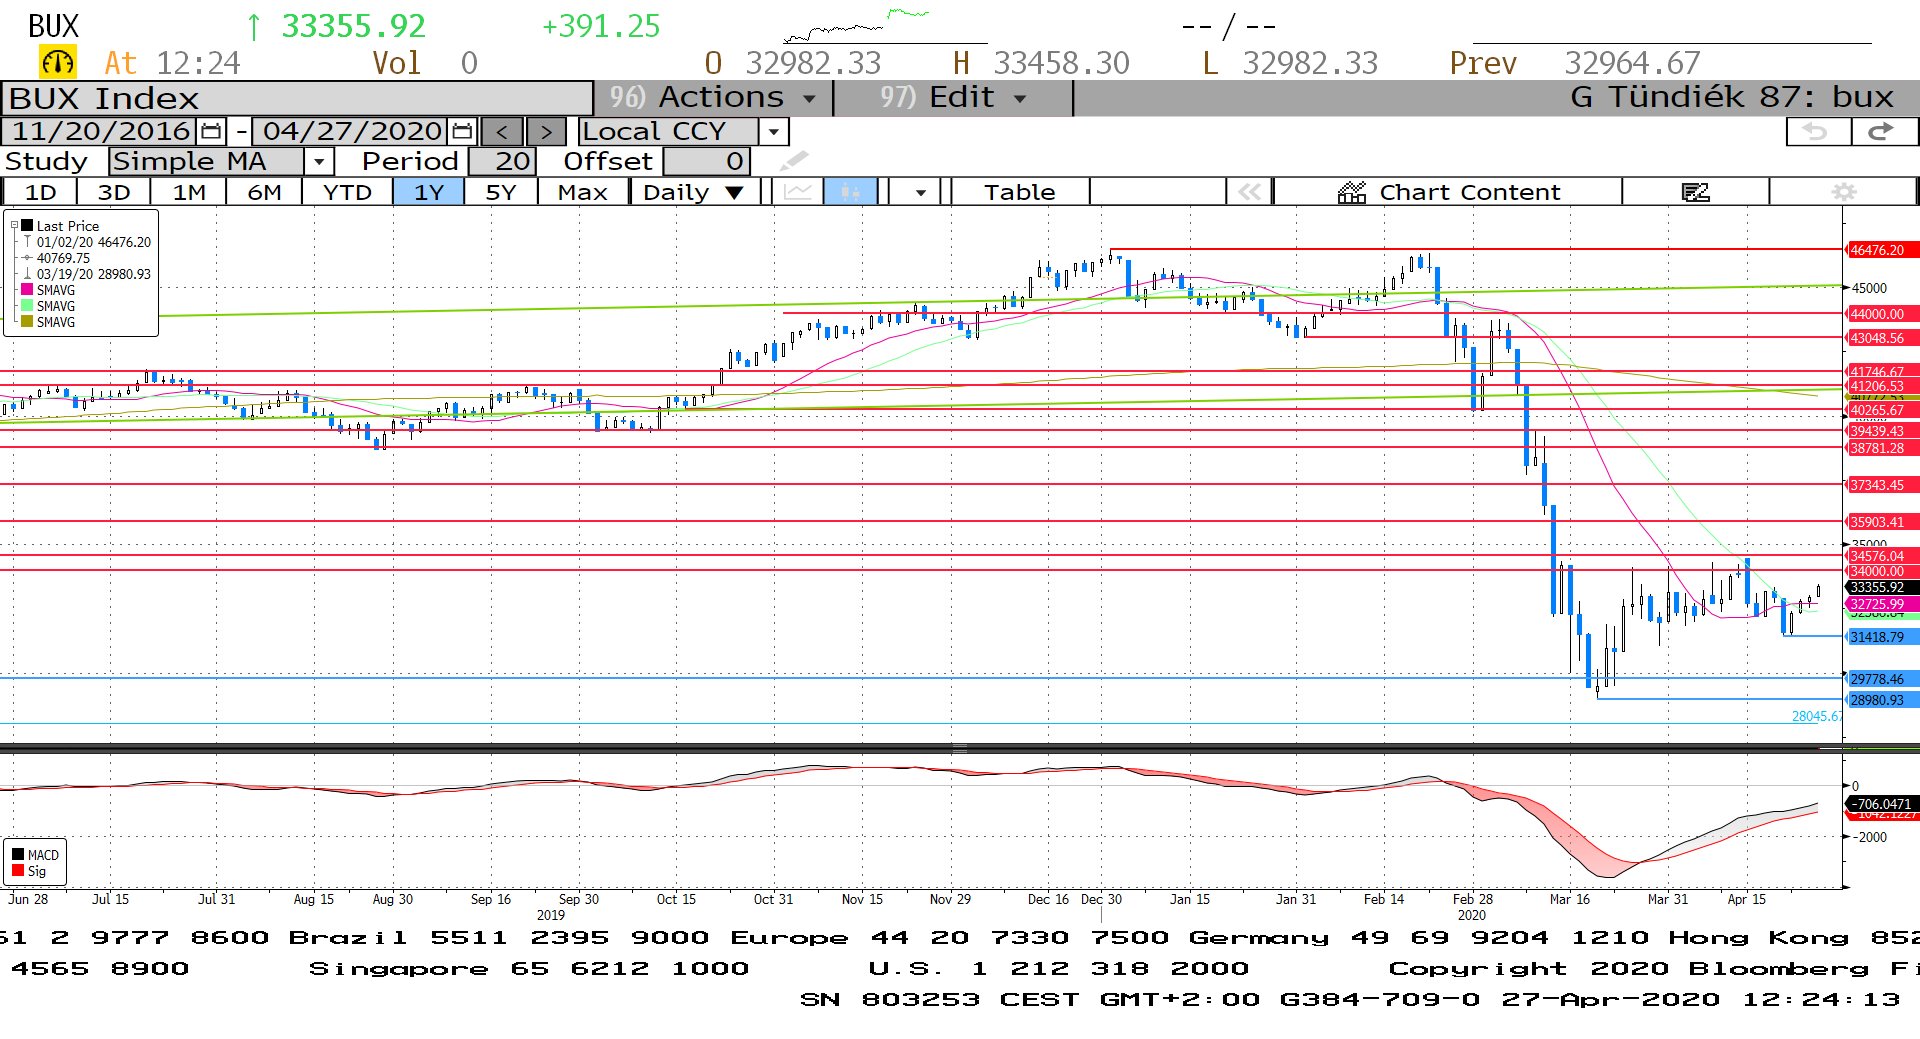1920x1039 pixels.
Task: Click the G Tündiék 87: bux title
Action: coord(1732,98)
